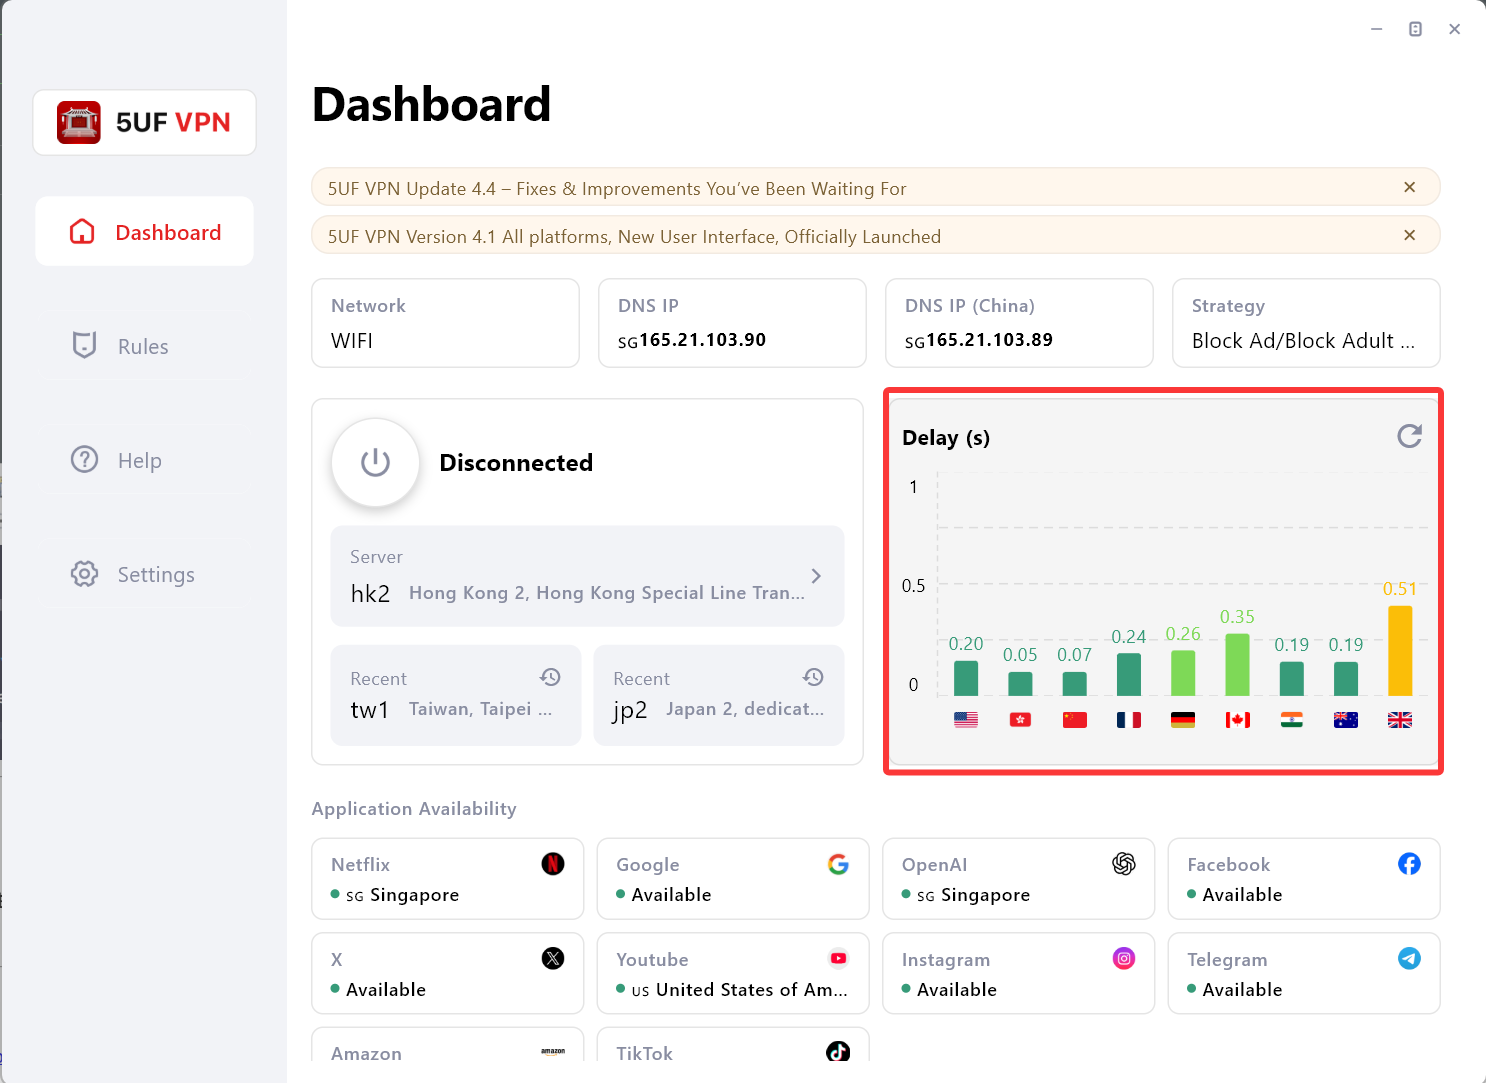Click the Telegram icon
Viewport: 1486px width, 1083px height.
[x=1409, y=958]
